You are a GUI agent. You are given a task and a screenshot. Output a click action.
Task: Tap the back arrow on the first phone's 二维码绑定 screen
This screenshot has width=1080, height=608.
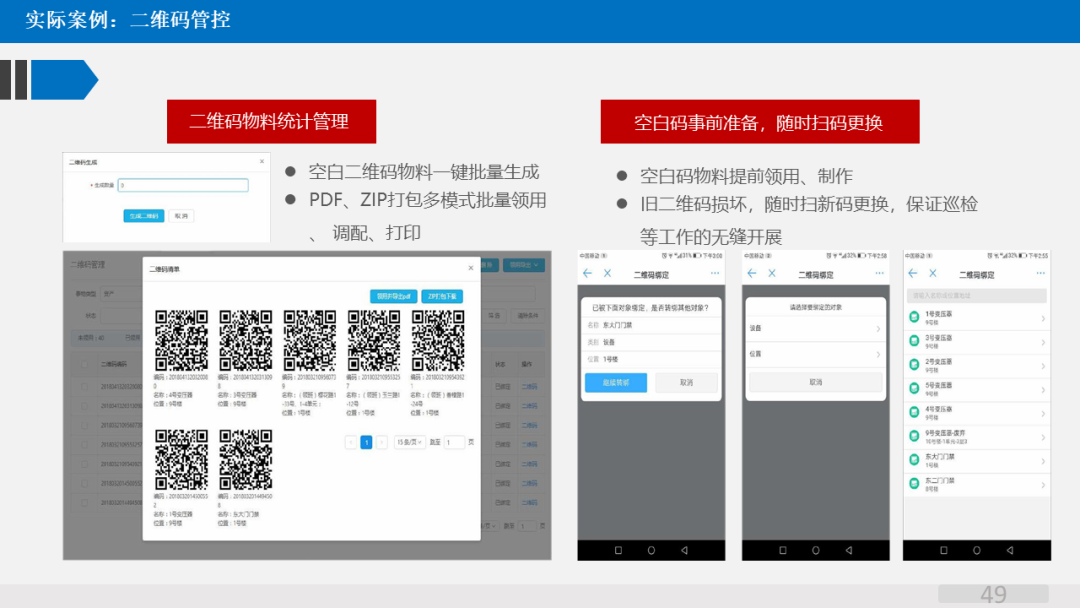(586, 273)
